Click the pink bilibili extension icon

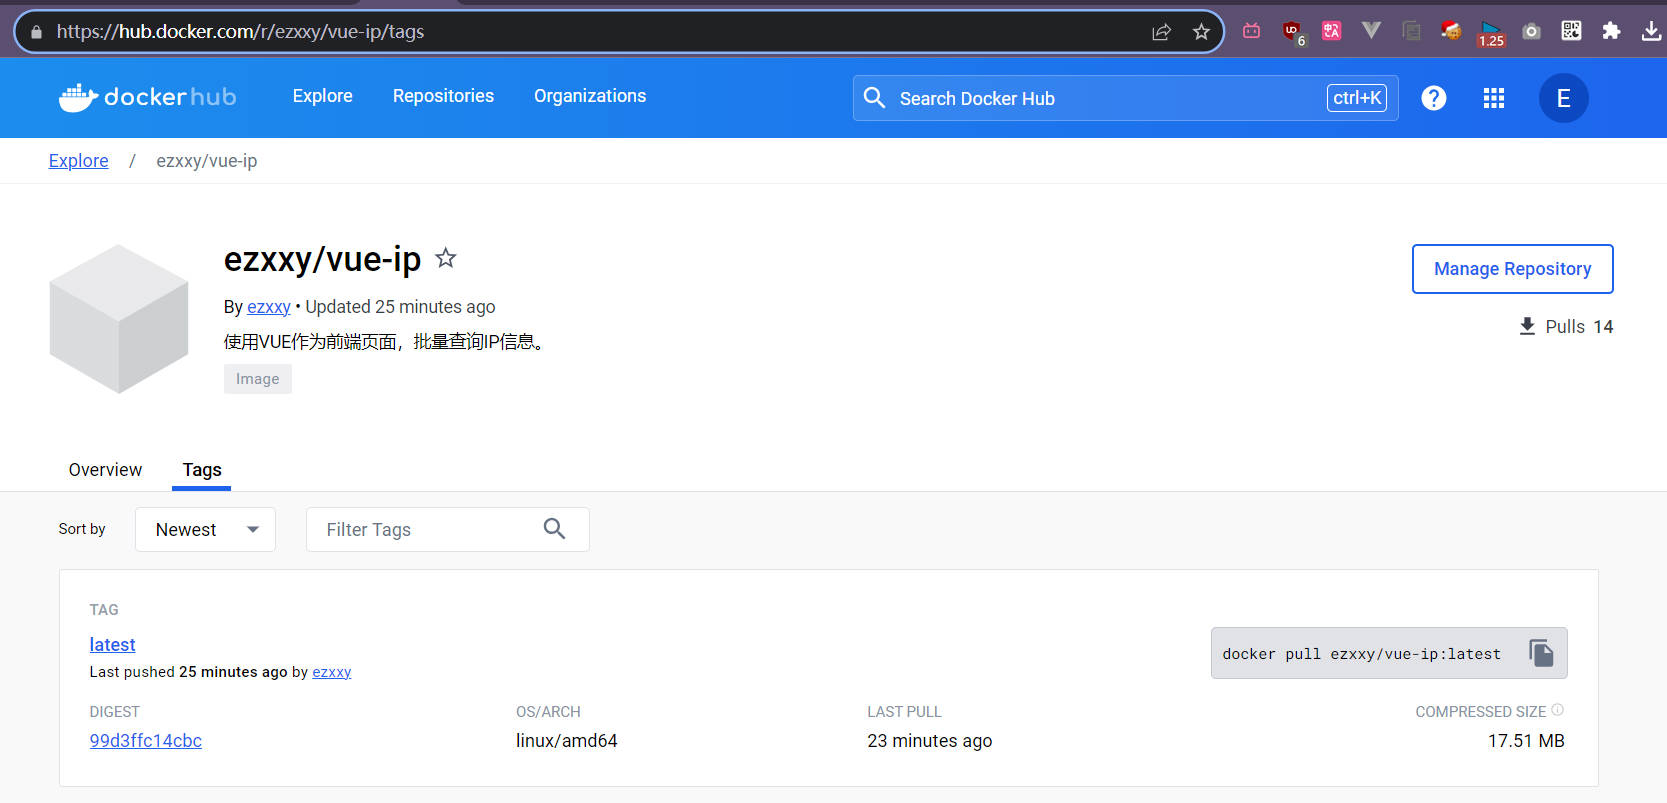pos(1251,31)
